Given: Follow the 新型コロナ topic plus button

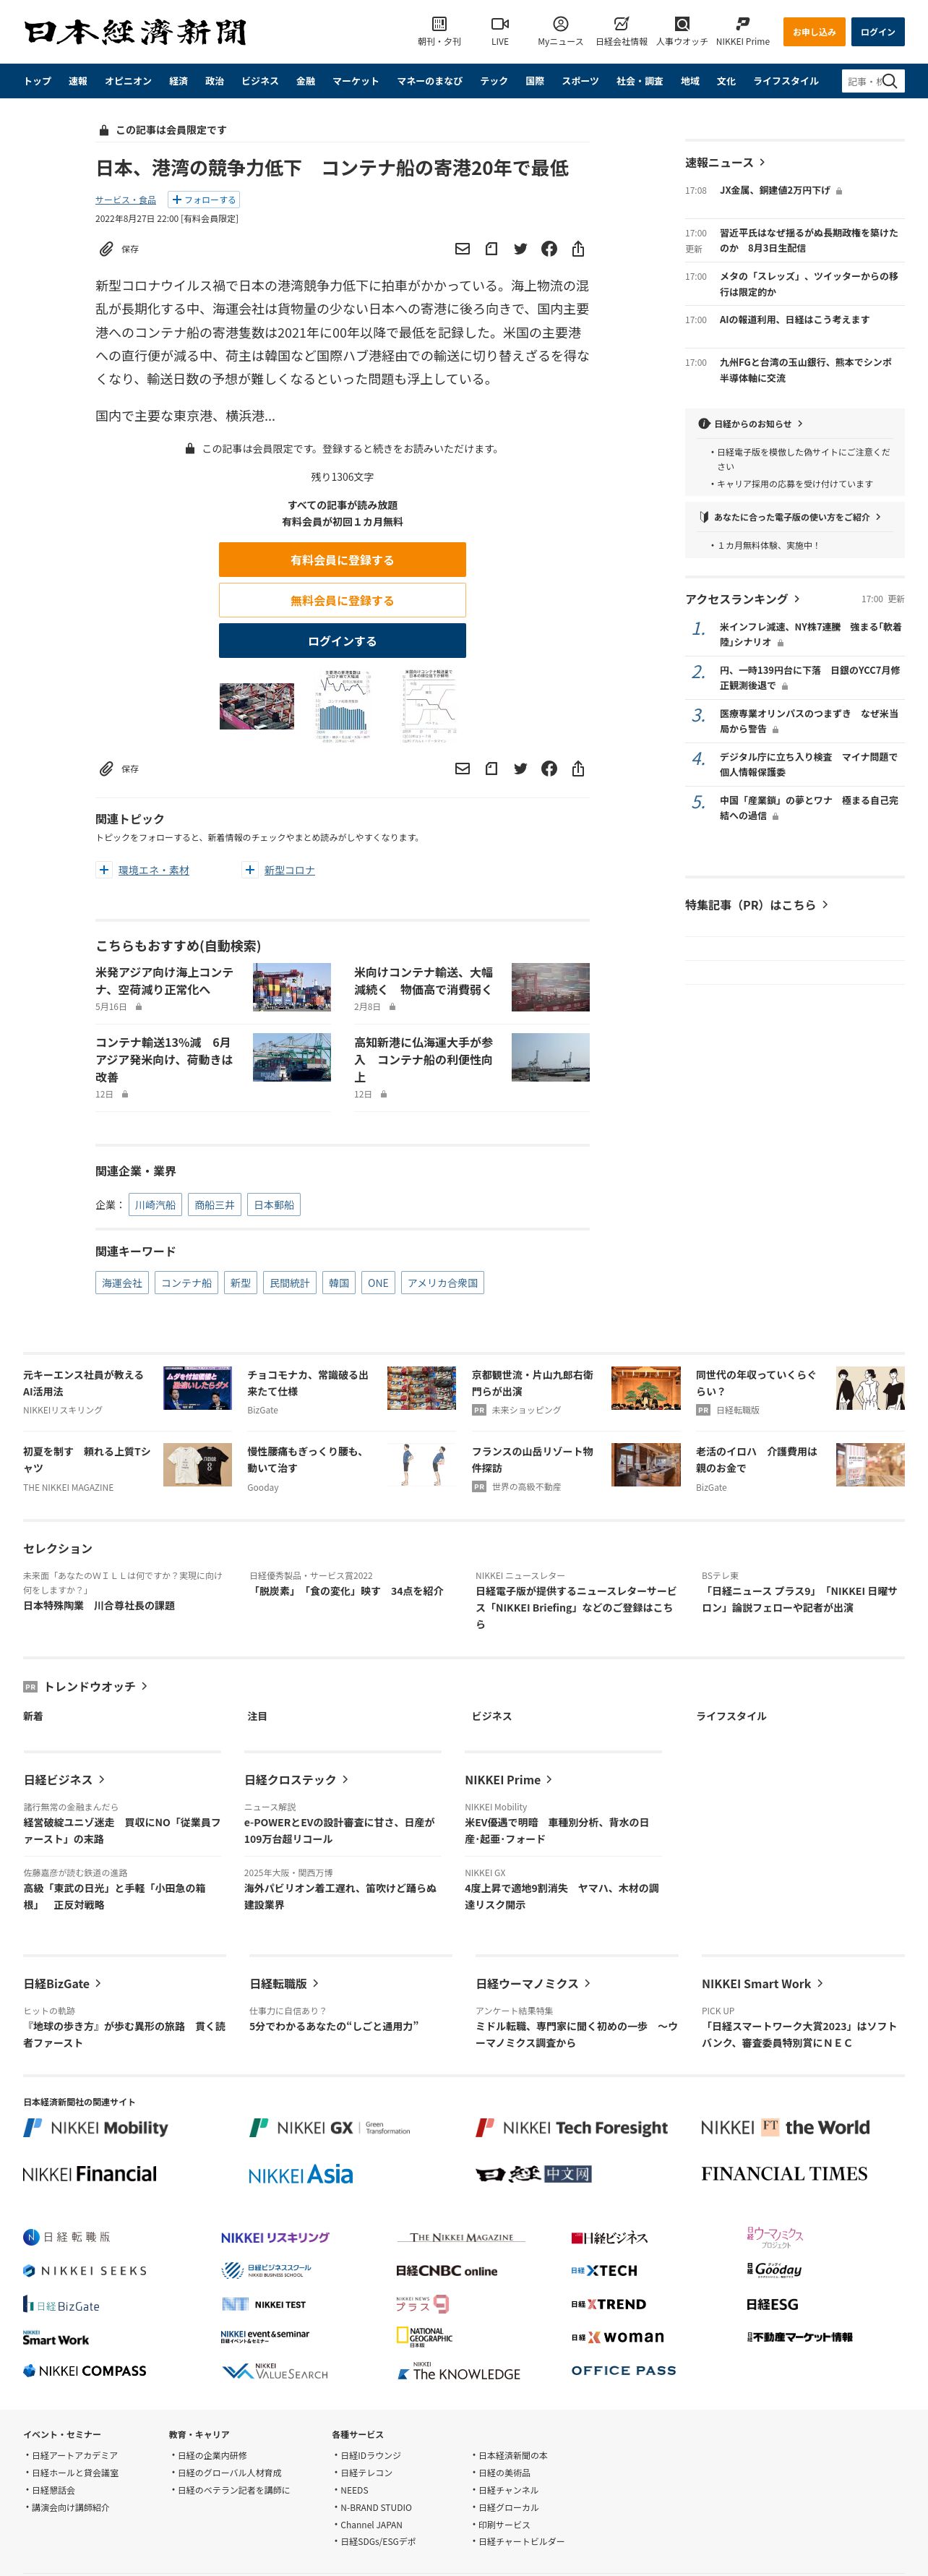Looking at the screenshot, I should tap(250, 870).
